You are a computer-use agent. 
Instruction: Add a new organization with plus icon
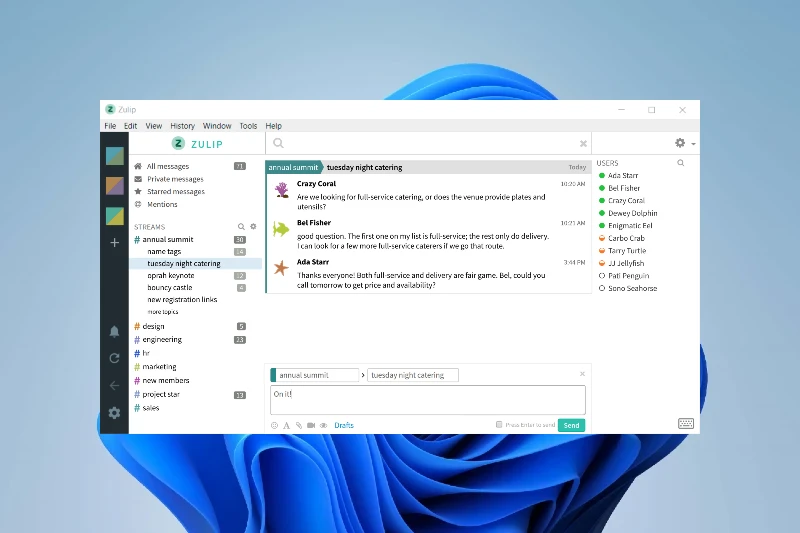(115, 243)
